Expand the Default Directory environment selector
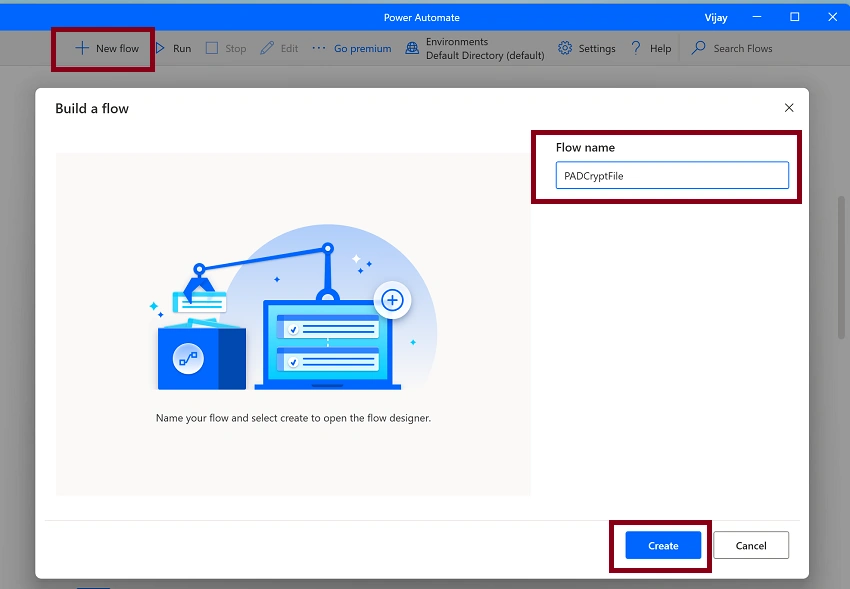Screen dimensions: 850x589 coord(485,55)
